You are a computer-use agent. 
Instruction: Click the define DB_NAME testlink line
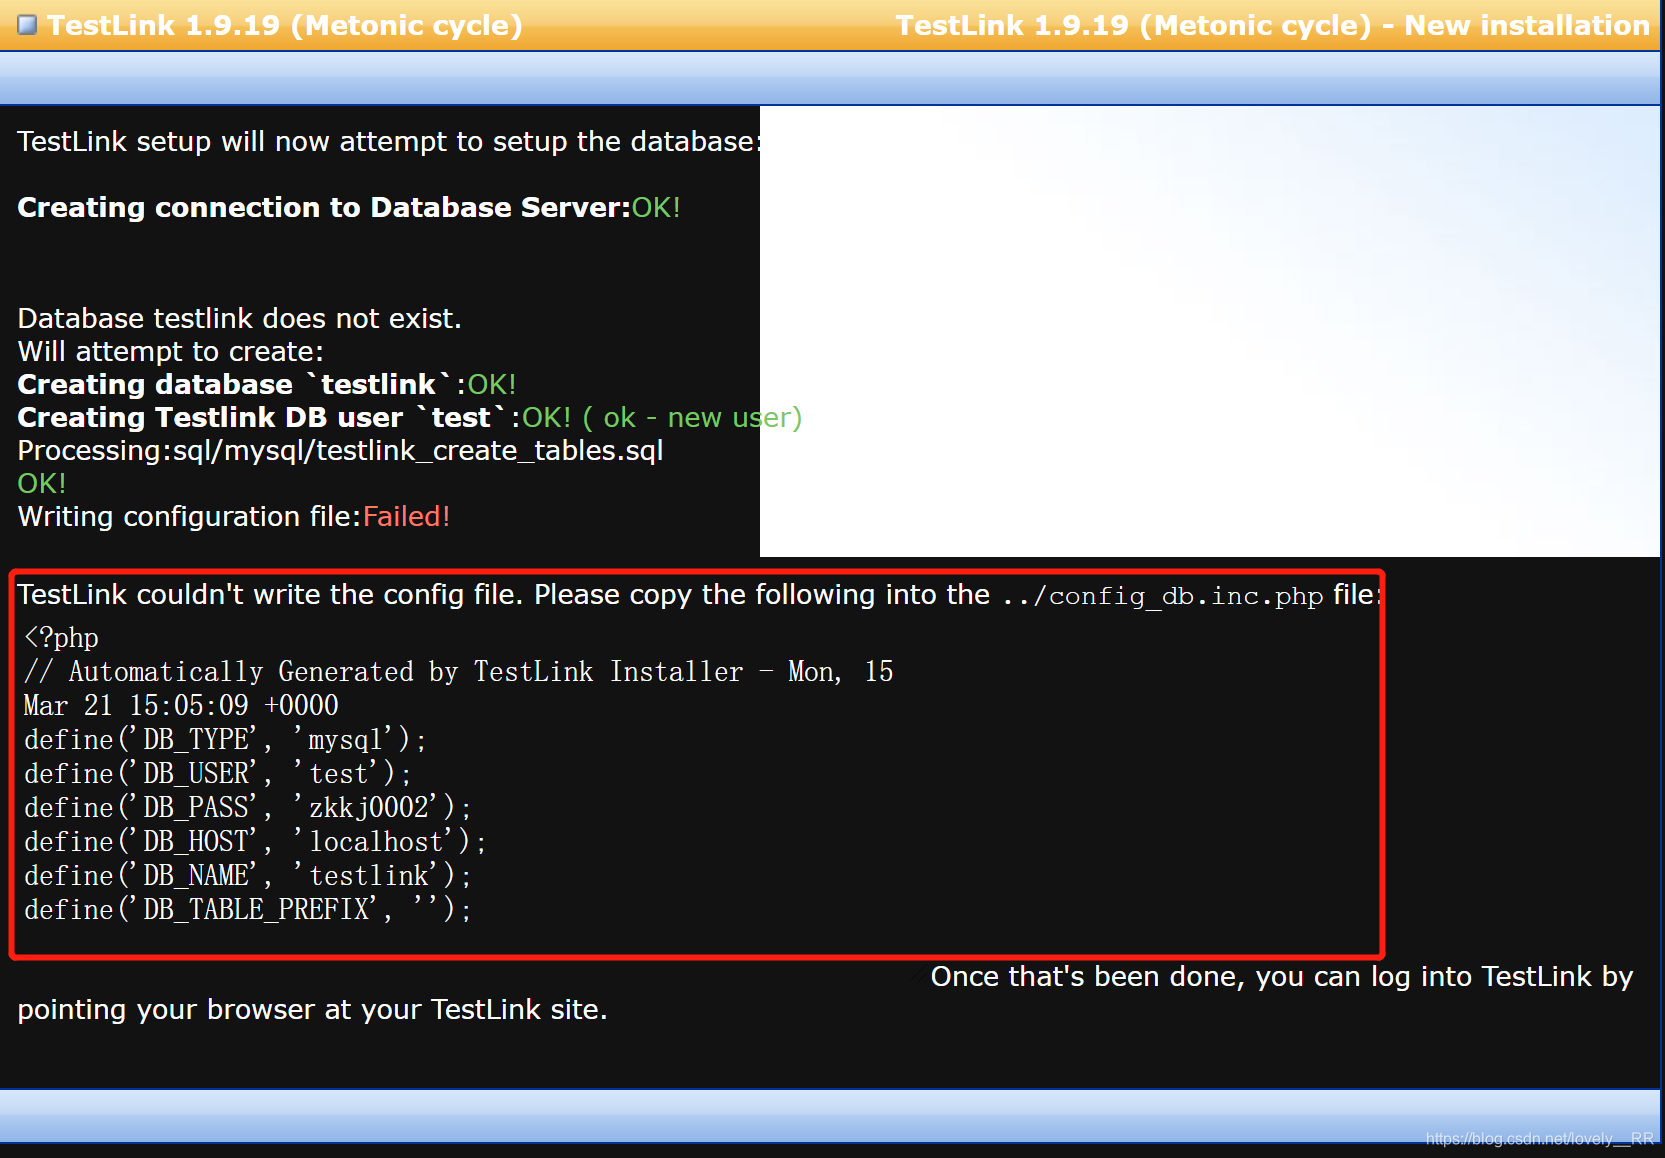tap(247, 875)
